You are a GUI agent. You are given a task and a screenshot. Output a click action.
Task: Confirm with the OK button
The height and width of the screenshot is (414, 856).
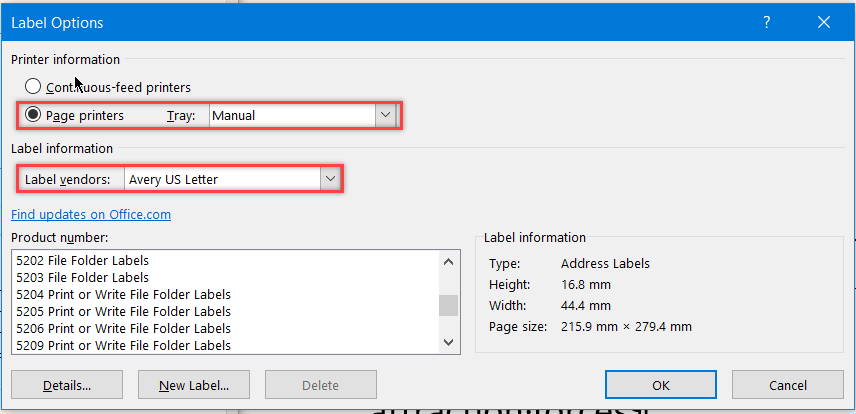[x=661, y=385]
